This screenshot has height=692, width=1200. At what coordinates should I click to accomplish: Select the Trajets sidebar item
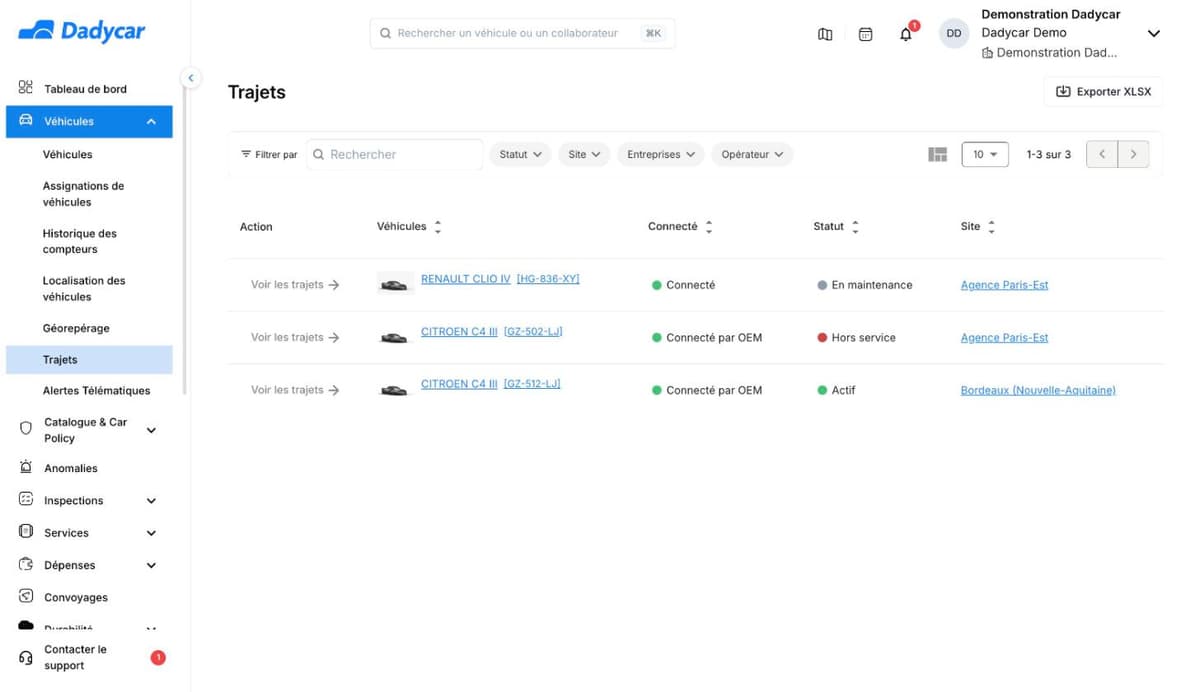[89, 360]
